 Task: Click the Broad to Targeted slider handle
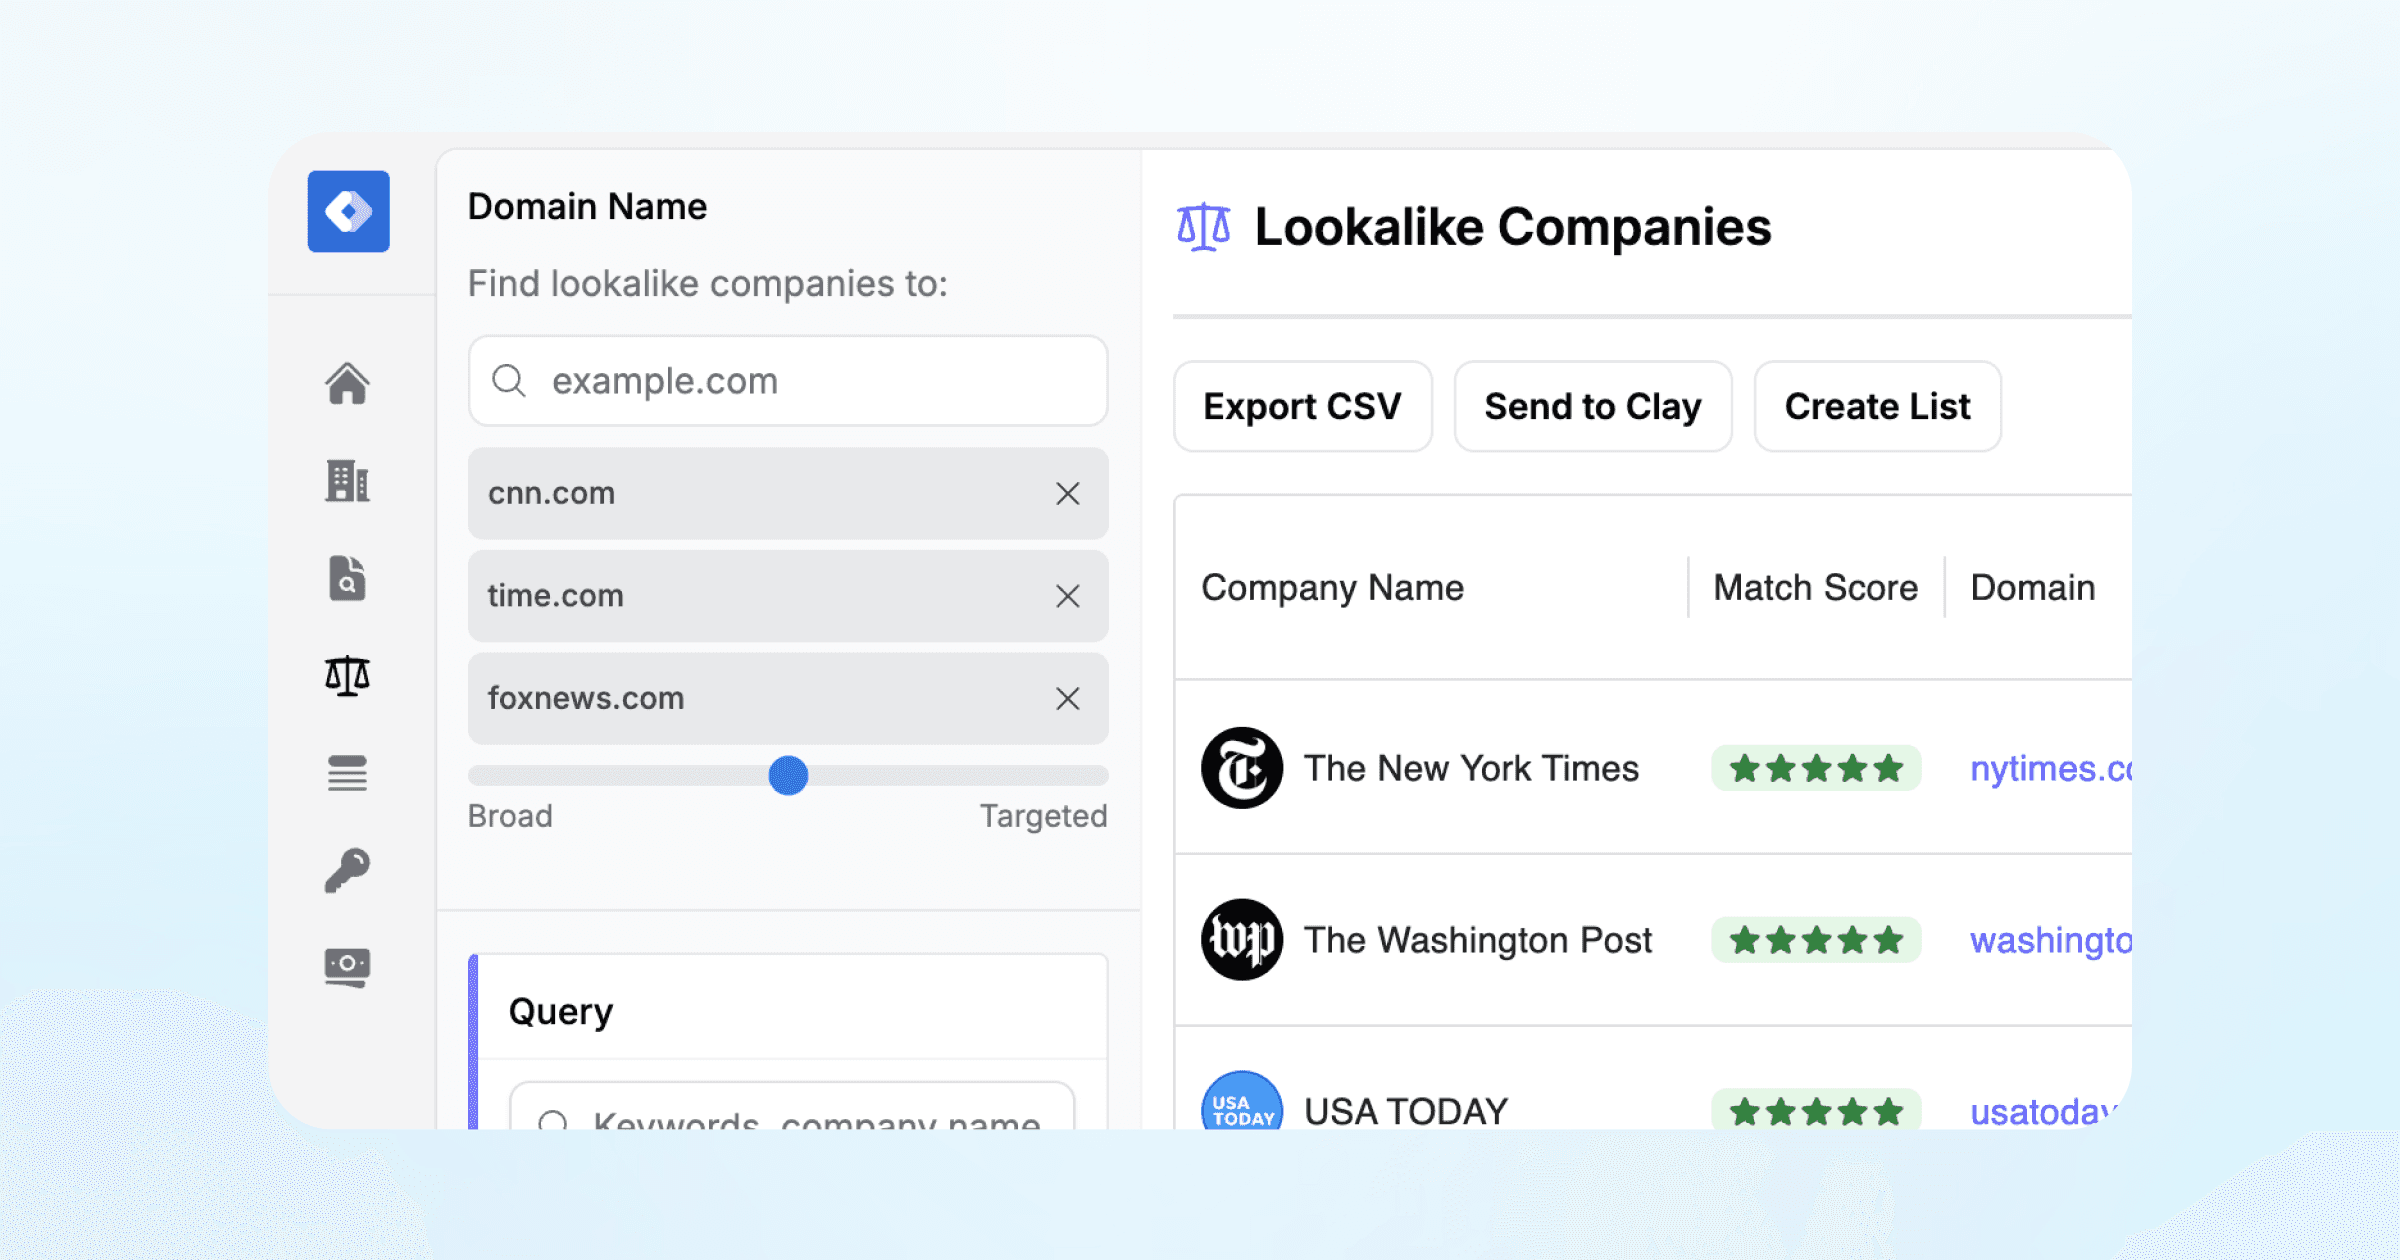[788, 775]
